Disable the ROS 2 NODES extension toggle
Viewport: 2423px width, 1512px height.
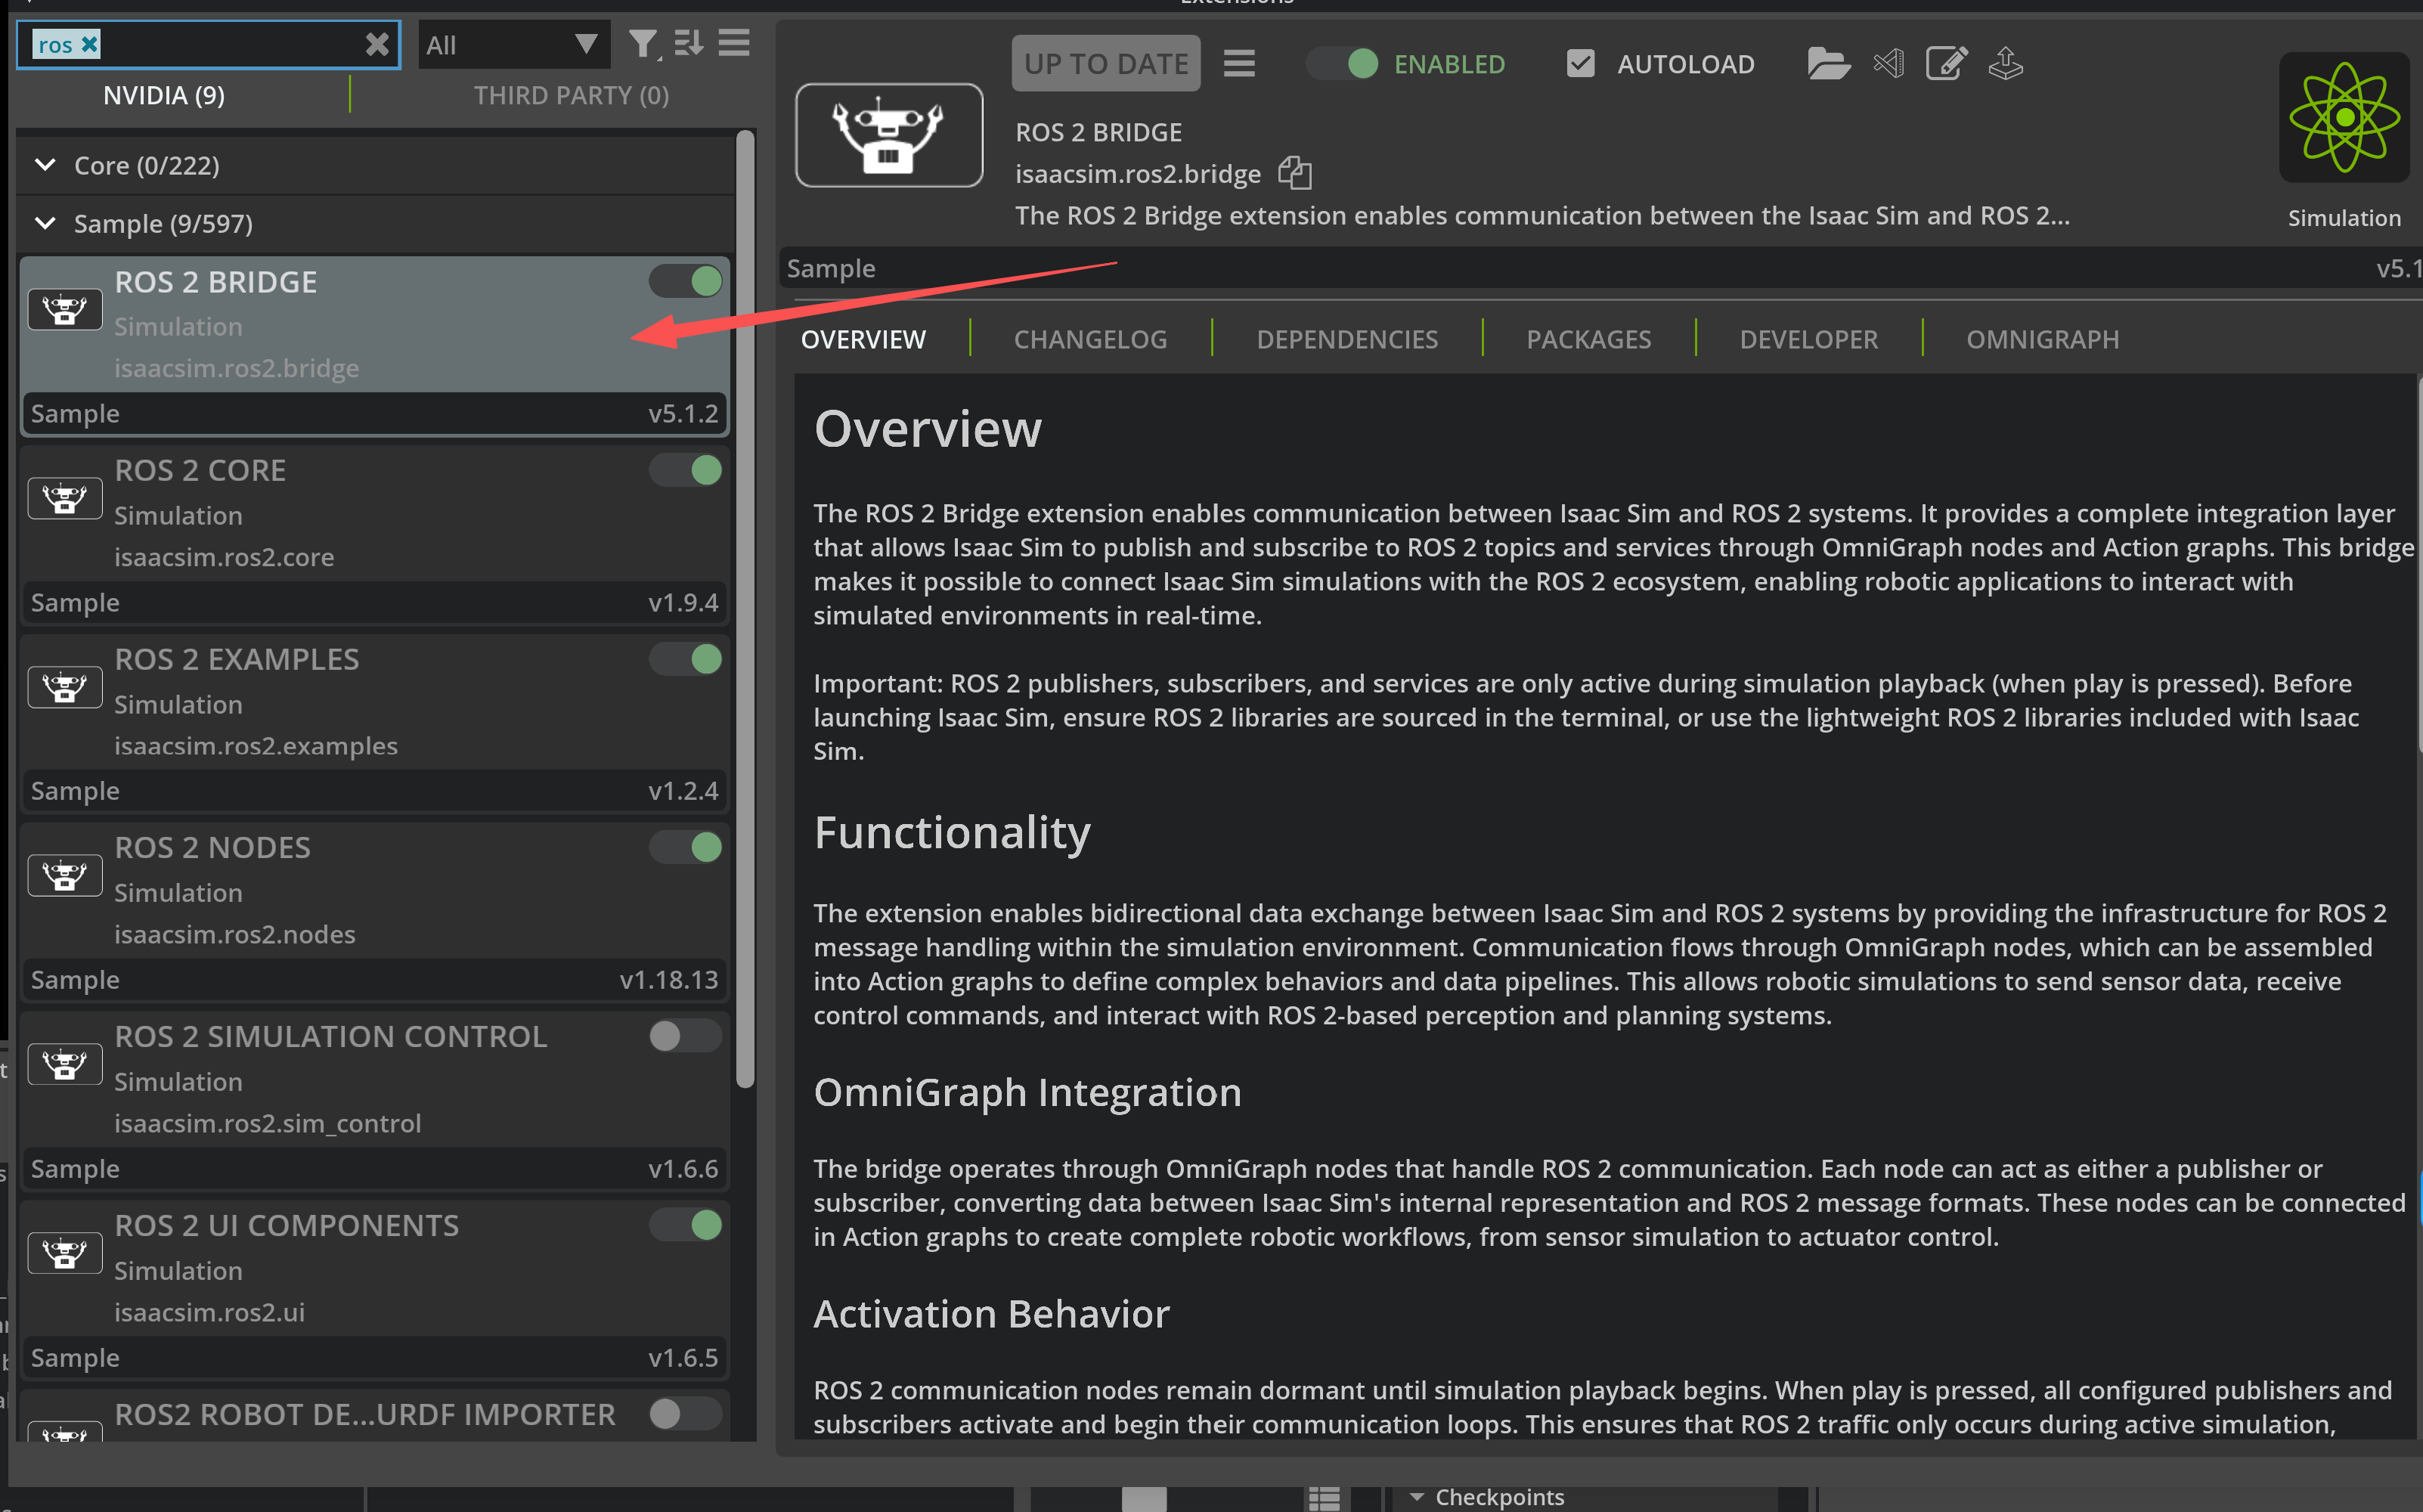[686, 847]
